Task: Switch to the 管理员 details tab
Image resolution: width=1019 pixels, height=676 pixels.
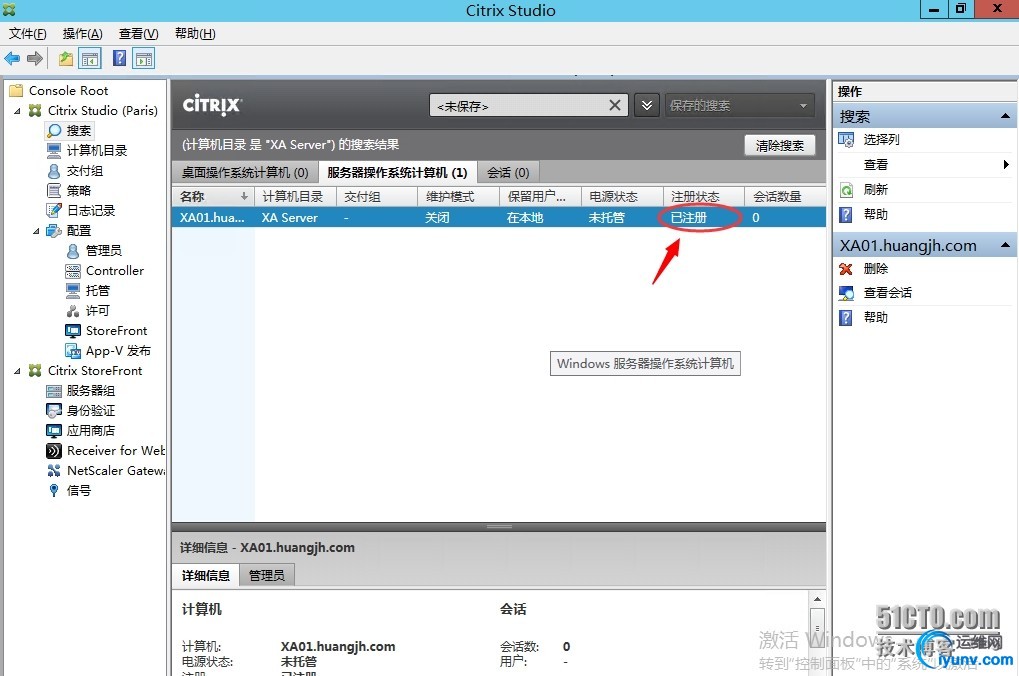Action: (266, 575)
